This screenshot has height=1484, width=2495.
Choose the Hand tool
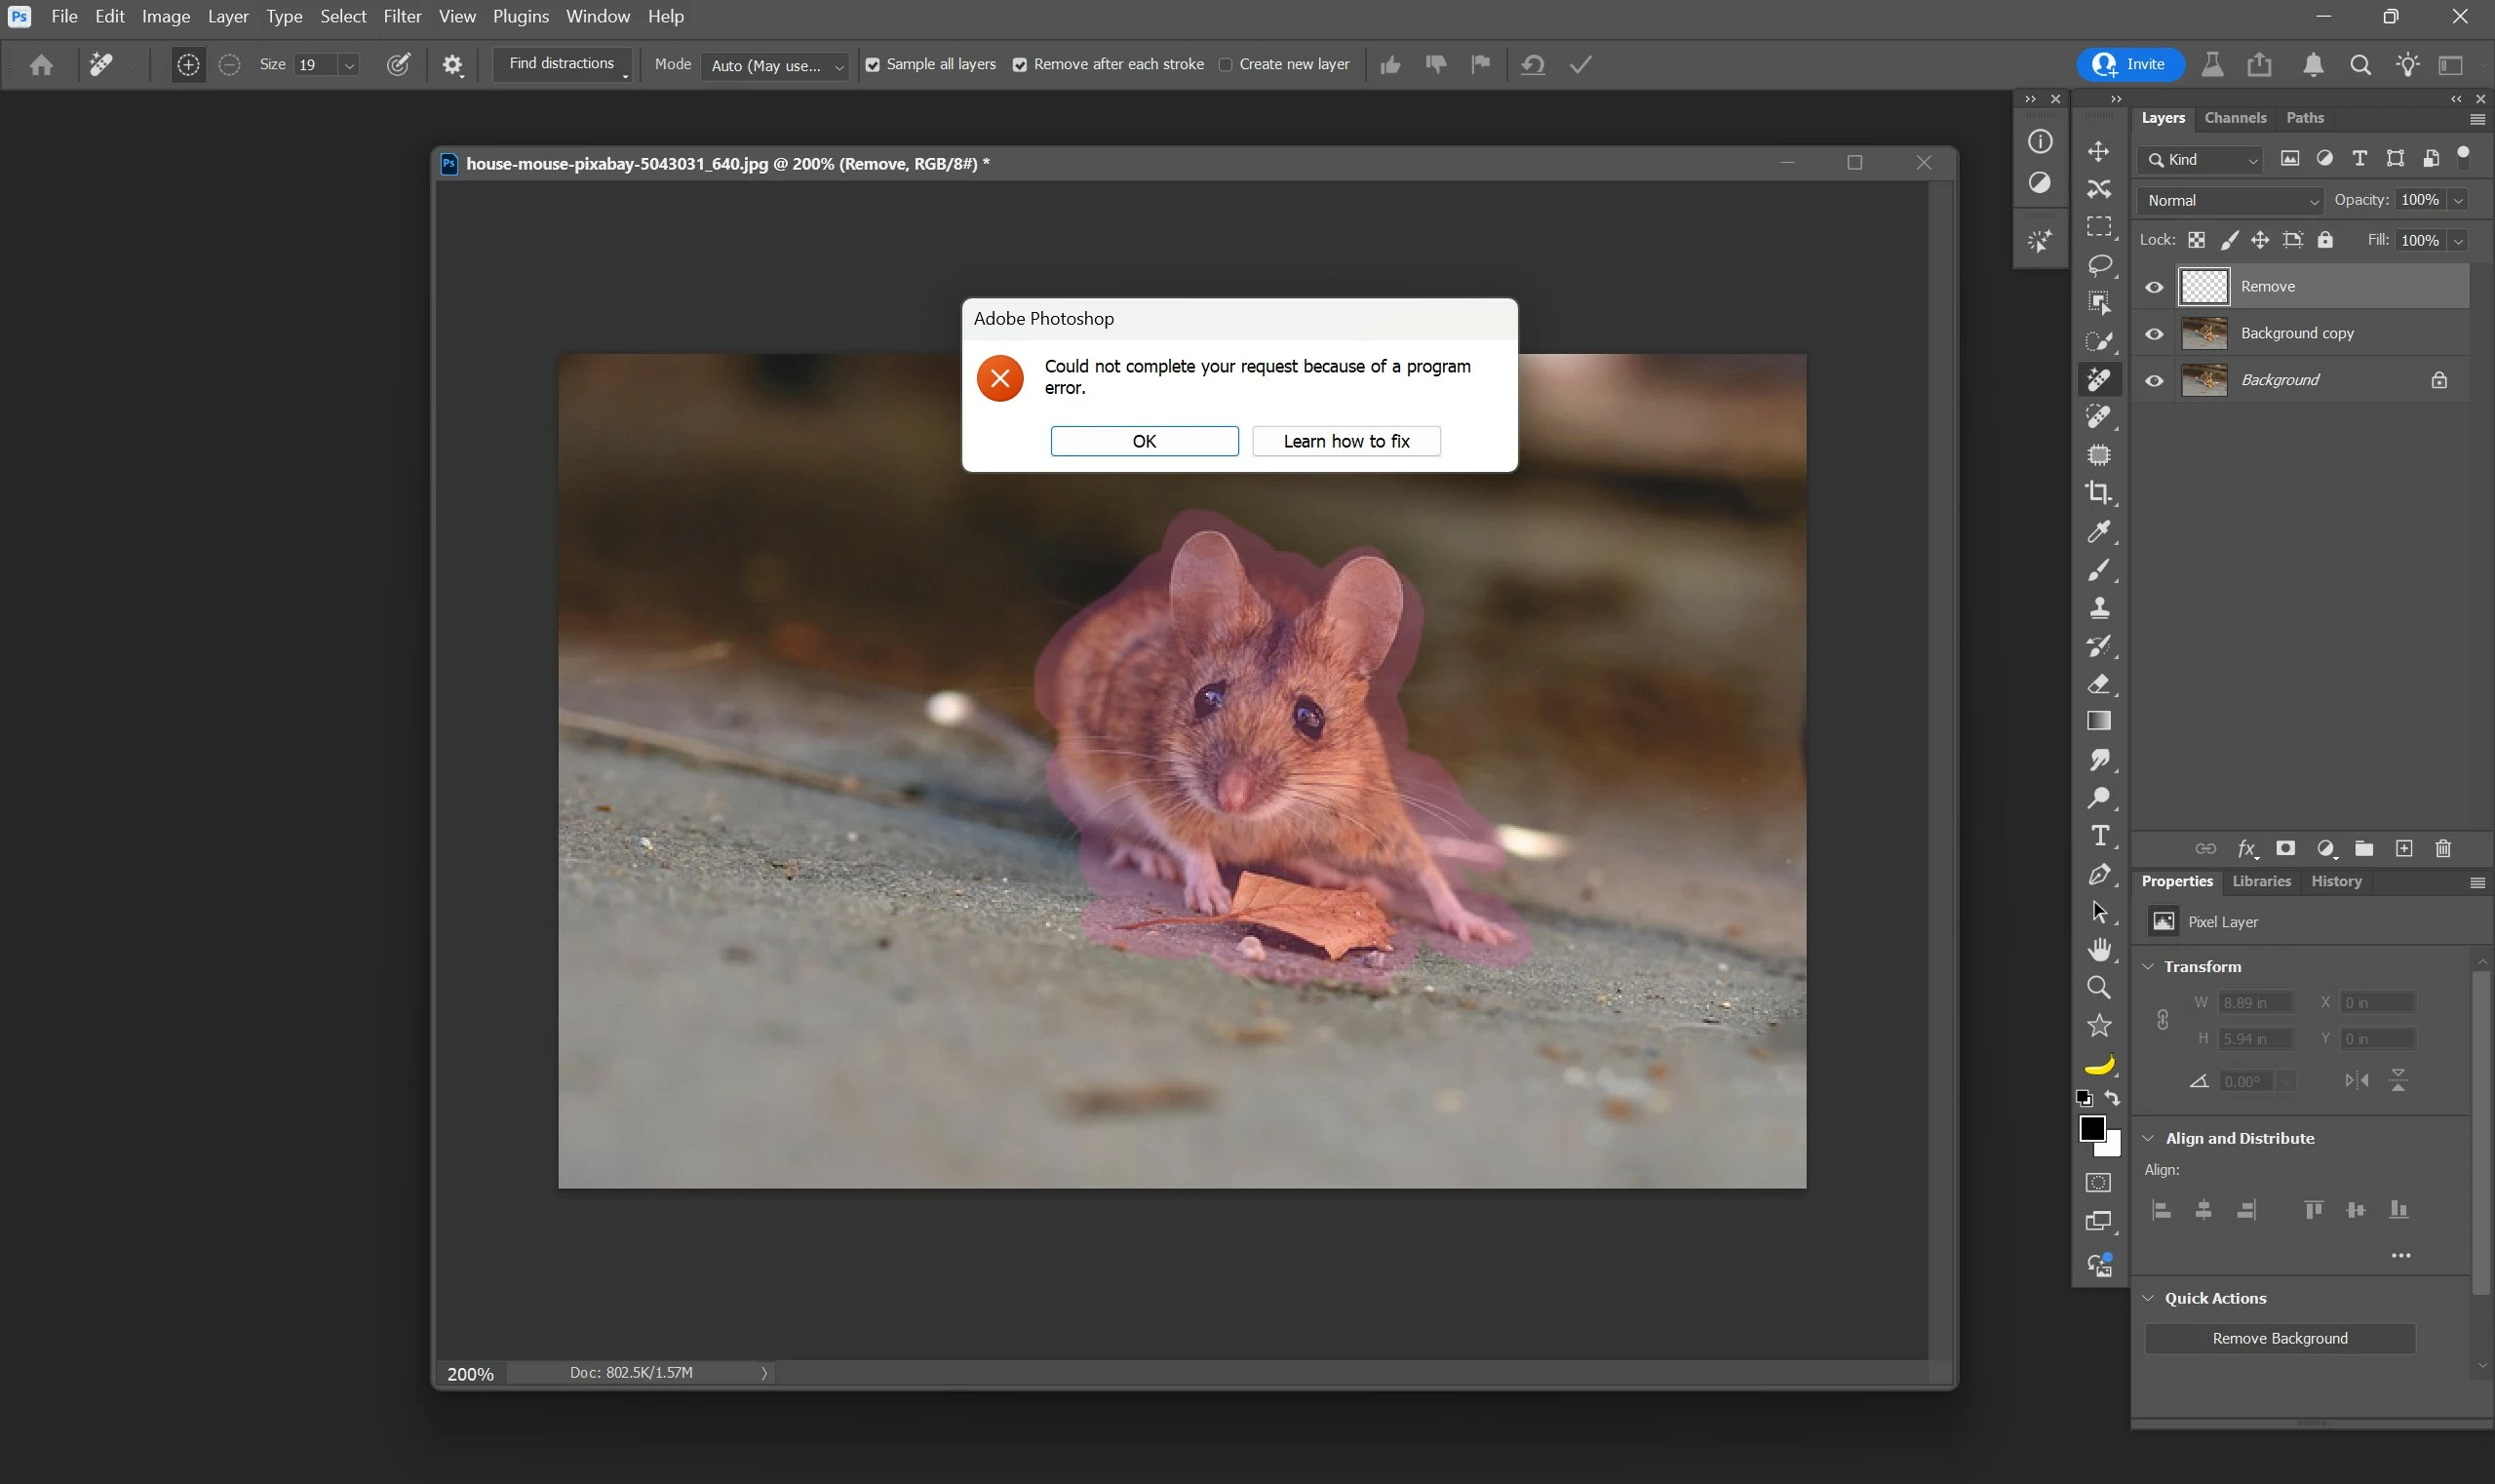[2098, 949]
